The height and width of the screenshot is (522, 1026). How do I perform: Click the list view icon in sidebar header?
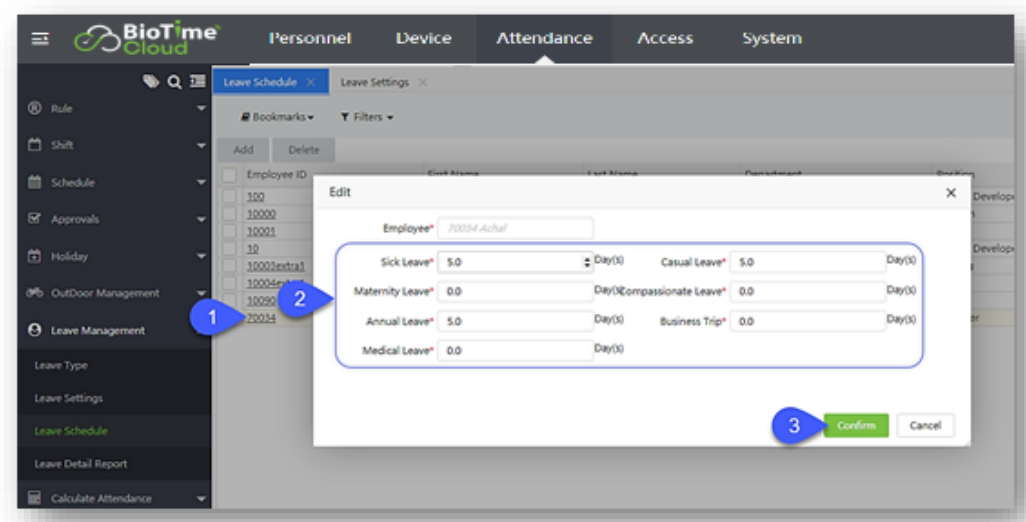[x=197, y=82]
